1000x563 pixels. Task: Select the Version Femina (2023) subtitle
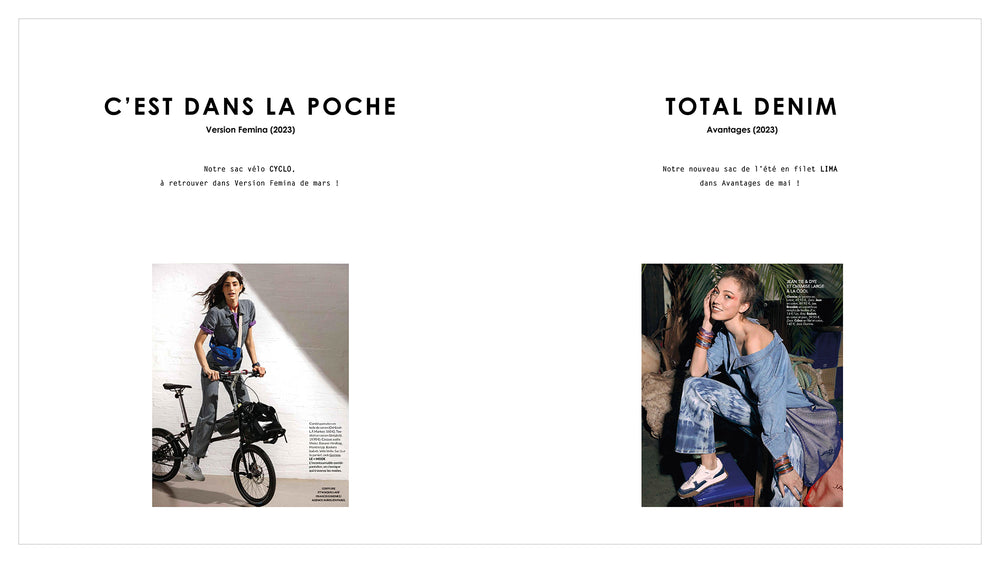tap(250, 129)
